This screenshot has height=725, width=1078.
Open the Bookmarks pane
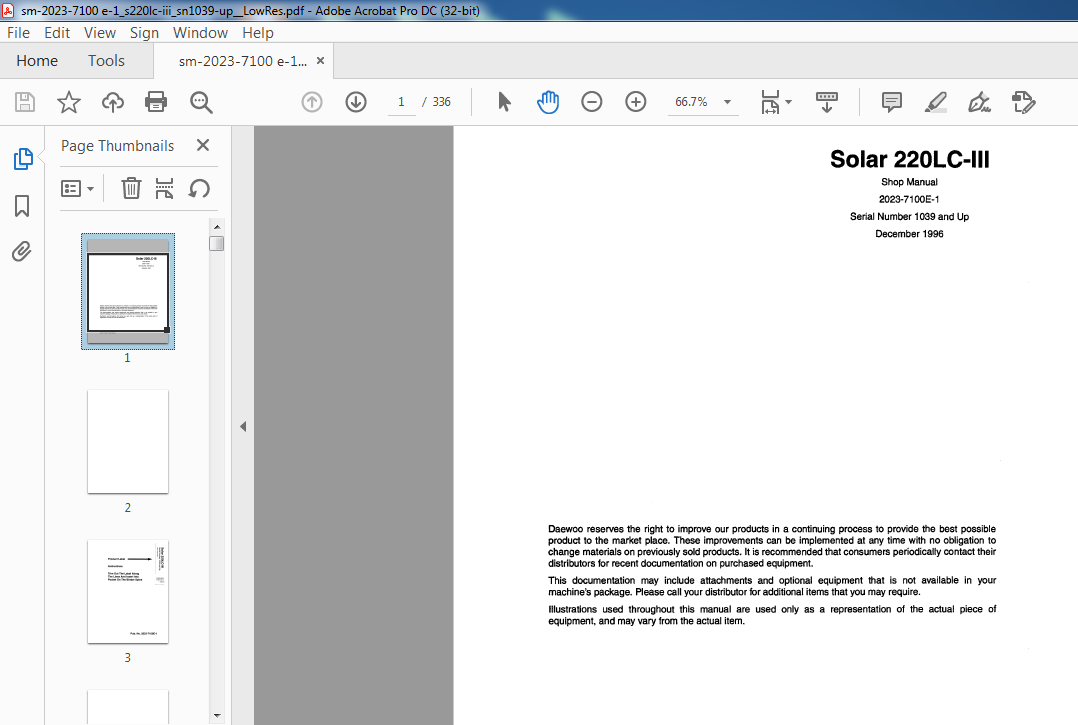[x=22, y=205]
